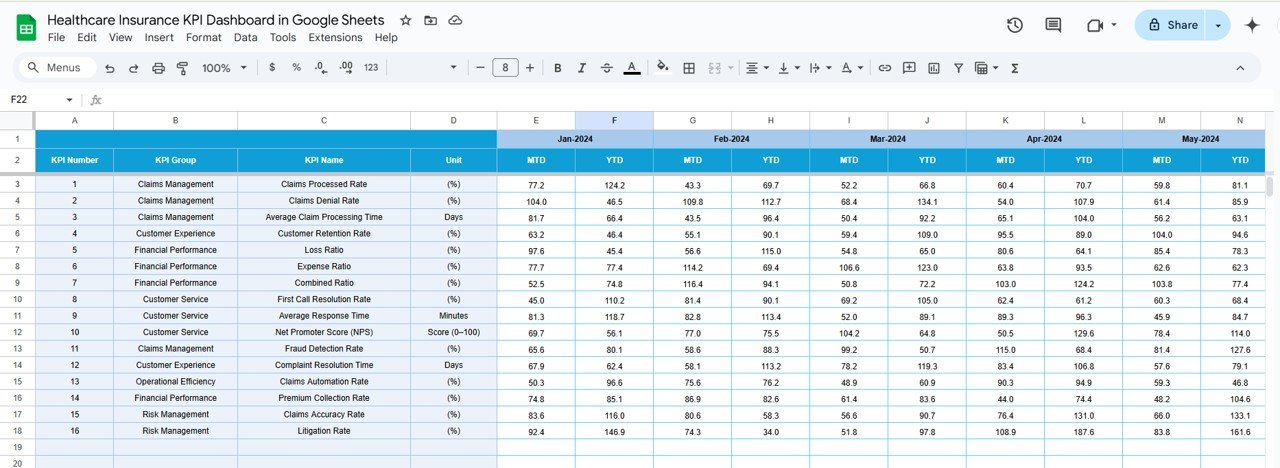The height and width of the screenshot is (468, 1280).
Task: Toggle strikethrough formatting
Action: pos(607,68)
